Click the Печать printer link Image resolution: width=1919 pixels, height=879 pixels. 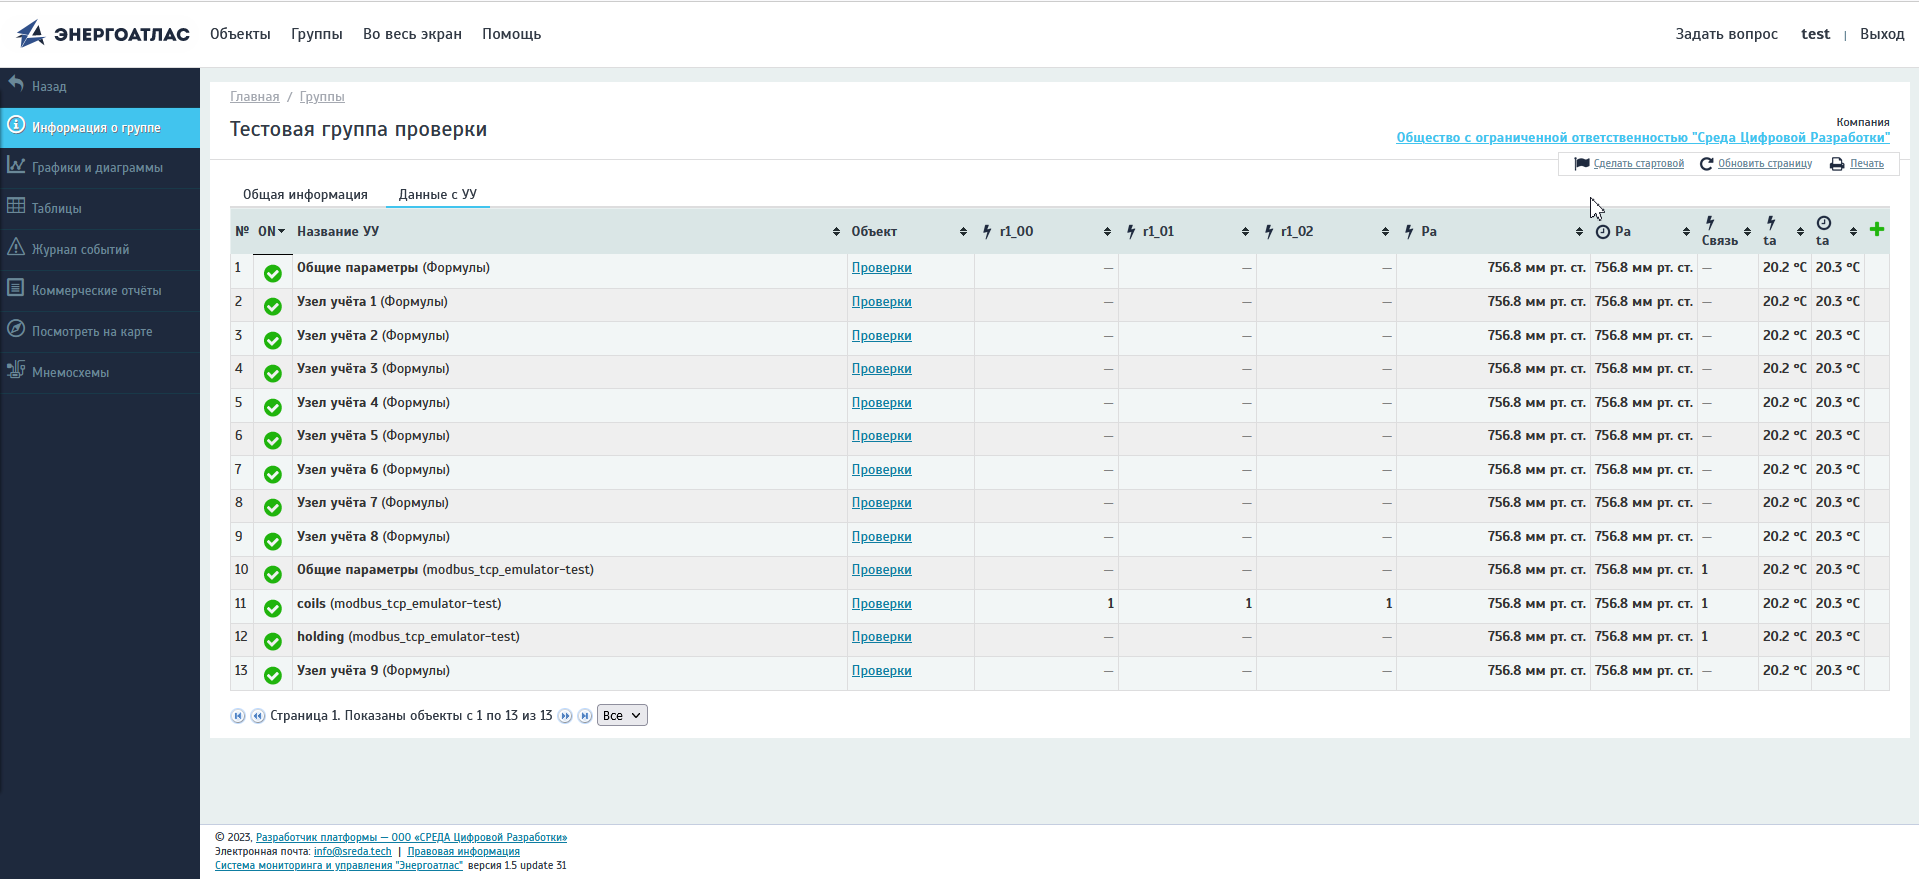pyautogui.click(x=1866, y=164)
